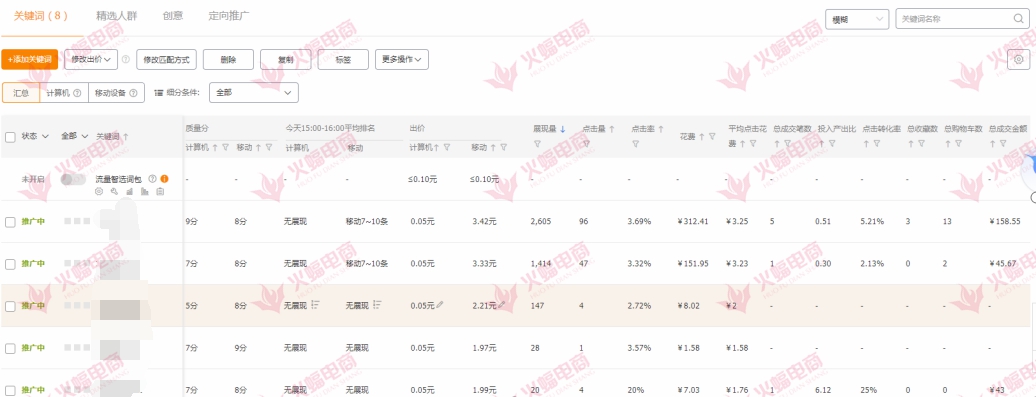Image resolution: width=1036 pixels, height=397 pixels.
Task: Click pencil icon beside 2.21元 mobile bid
Action: [x=501, y=305]
